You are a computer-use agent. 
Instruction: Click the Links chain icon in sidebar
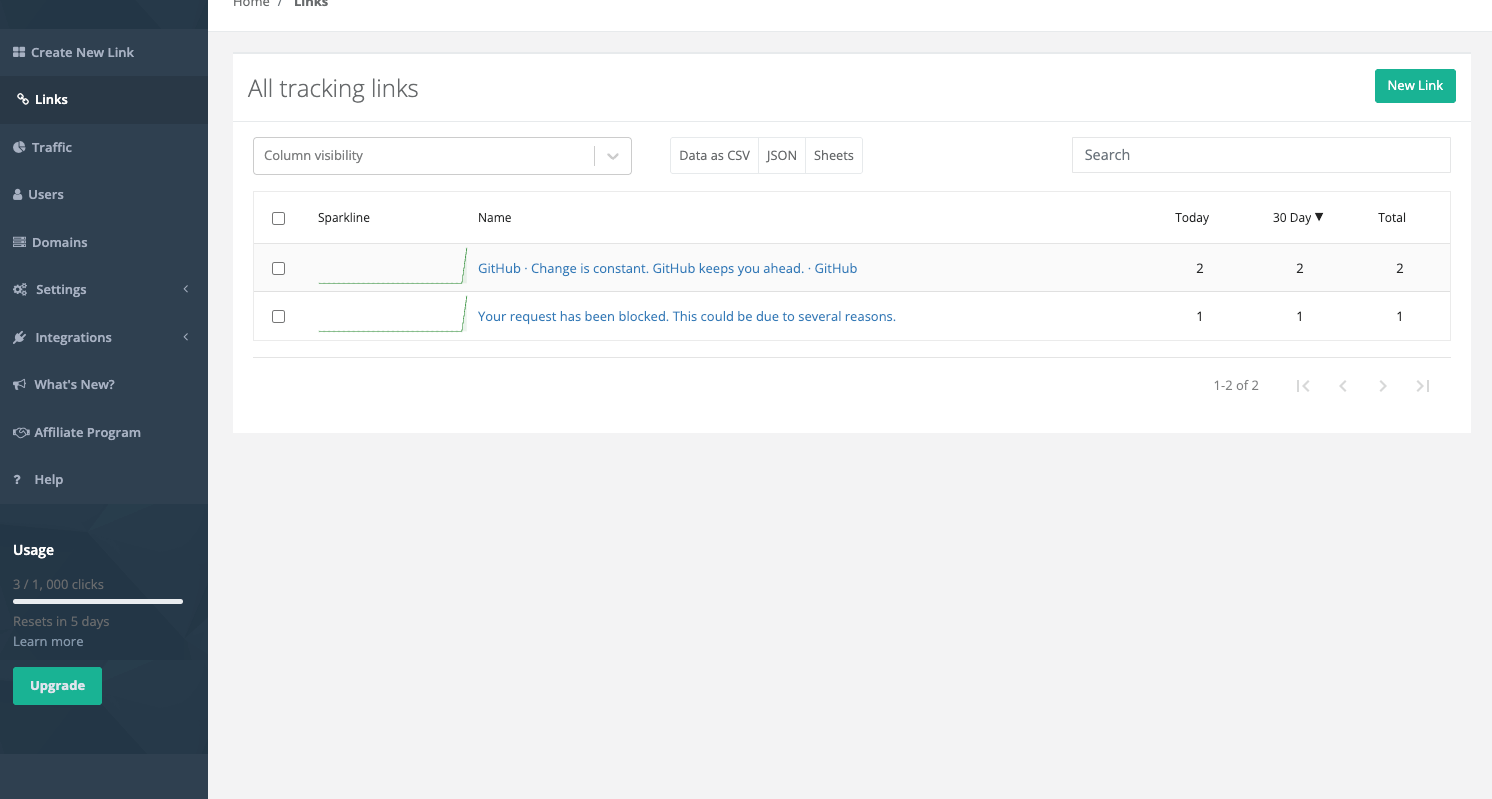pyautogui.click(x=22, y=99)
